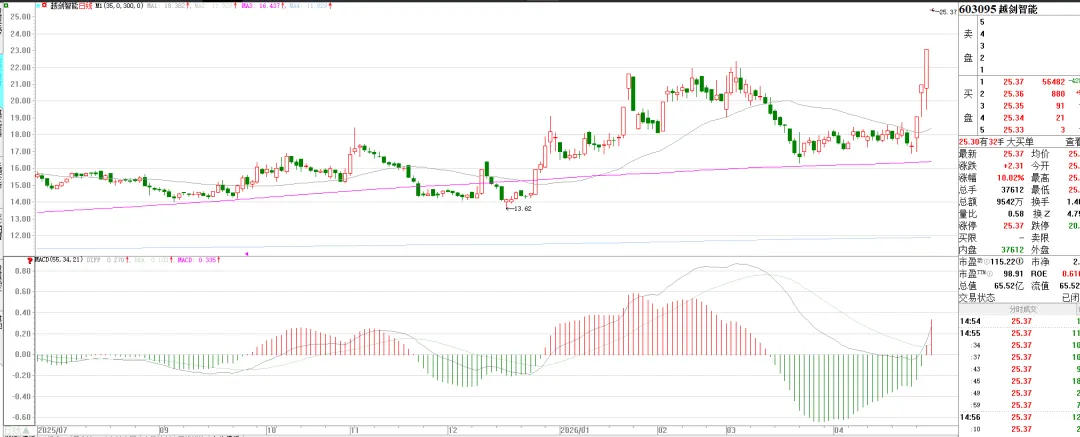Click buy level 4 price 25.34
The width and height of the screenshot is (1080, 437).
pyautogui.click(x=1013, y=117)
